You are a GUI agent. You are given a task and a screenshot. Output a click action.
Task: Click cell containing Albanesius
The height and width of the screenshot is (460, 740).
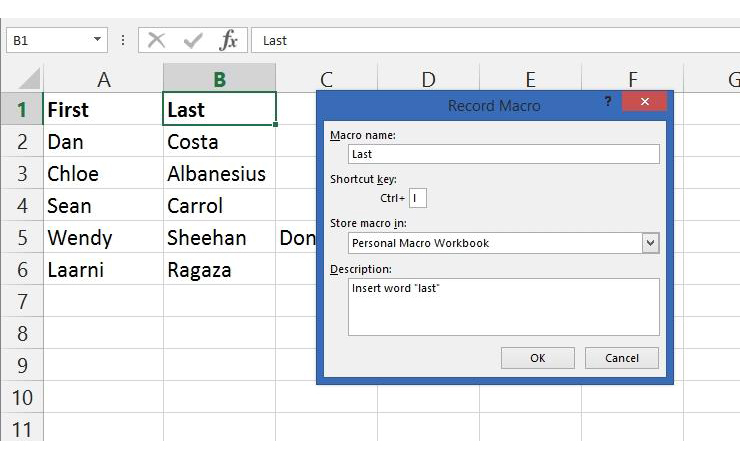tap(217, 174)
